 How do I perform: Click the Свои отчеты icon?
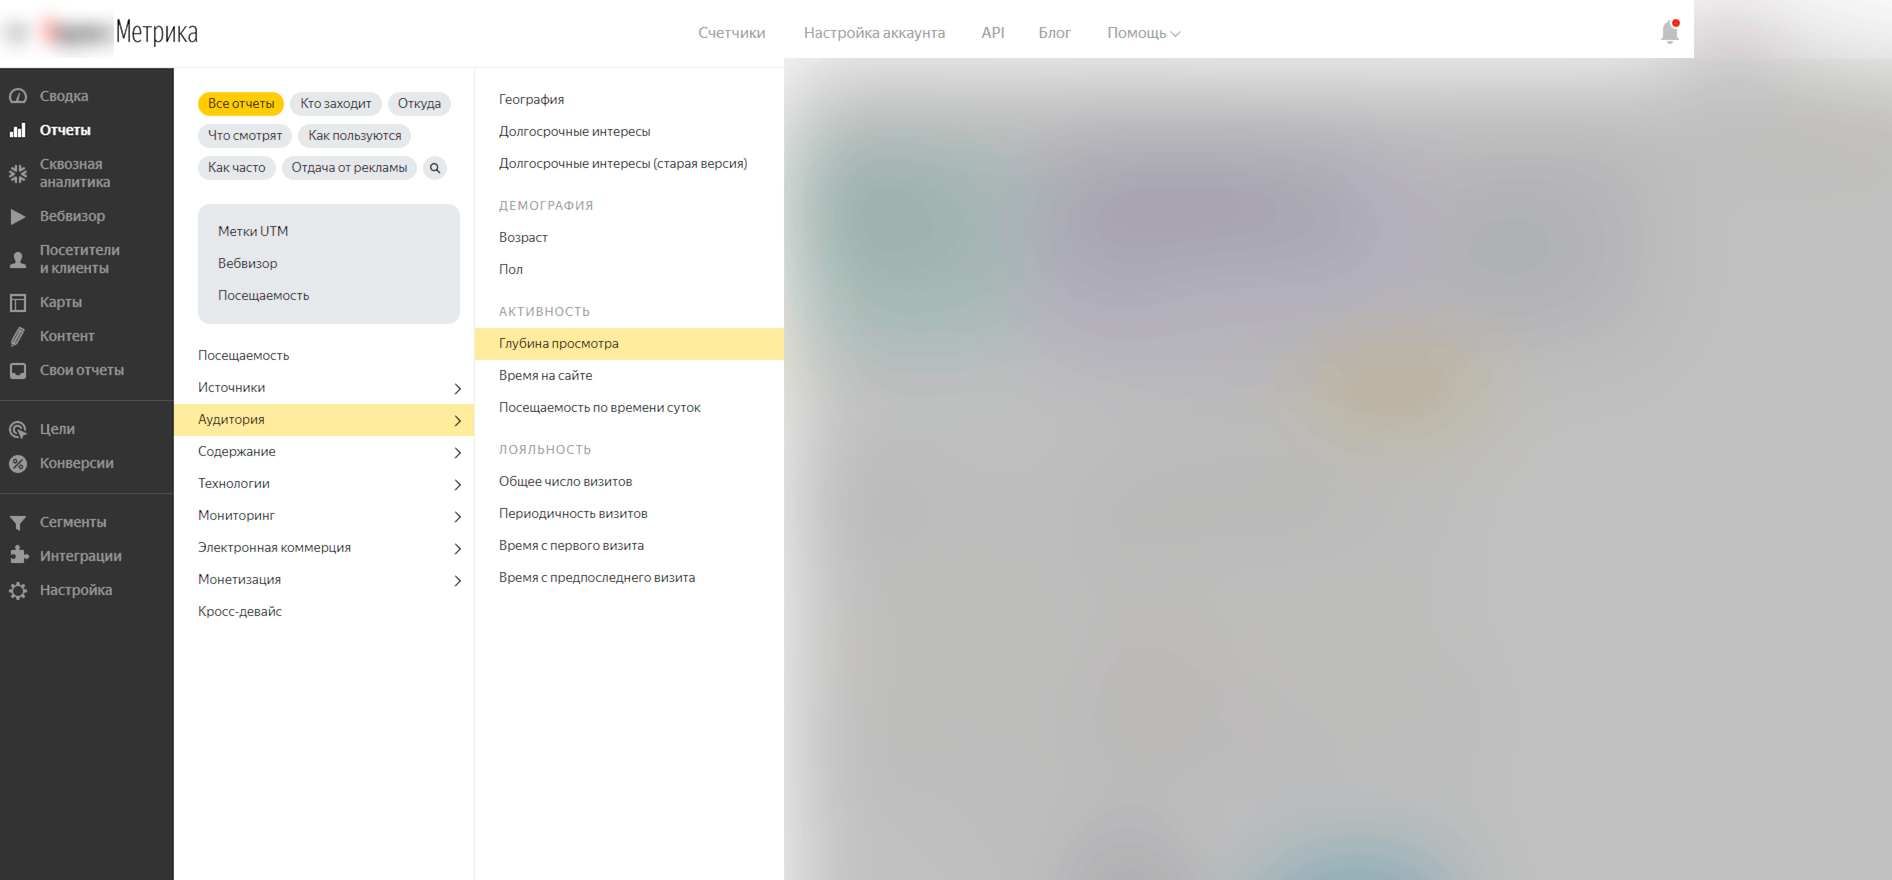(18, 370)
